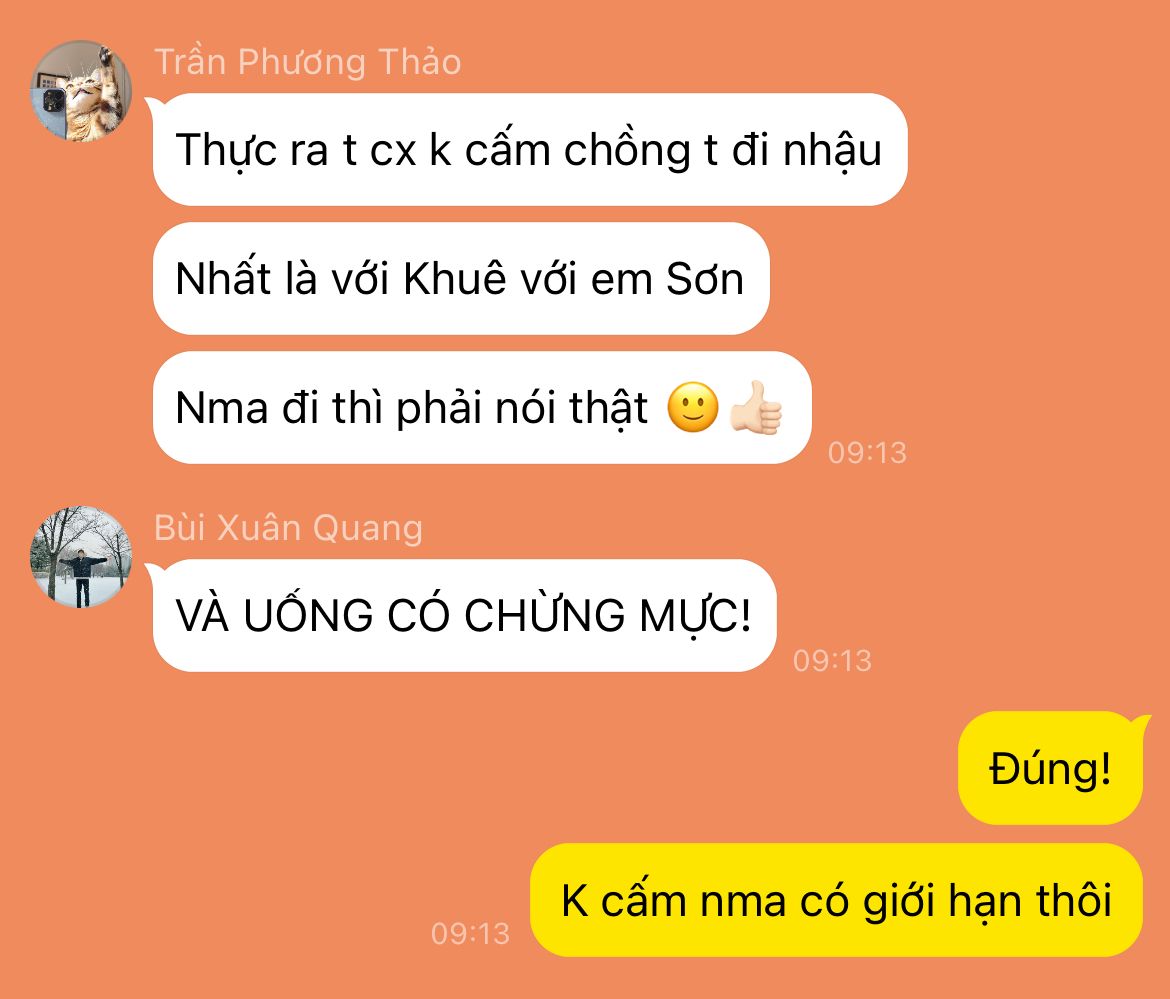1170x999 pixels.
Task: Tap the word 'thôi' in last yellow bubble
Action: 1074,900
